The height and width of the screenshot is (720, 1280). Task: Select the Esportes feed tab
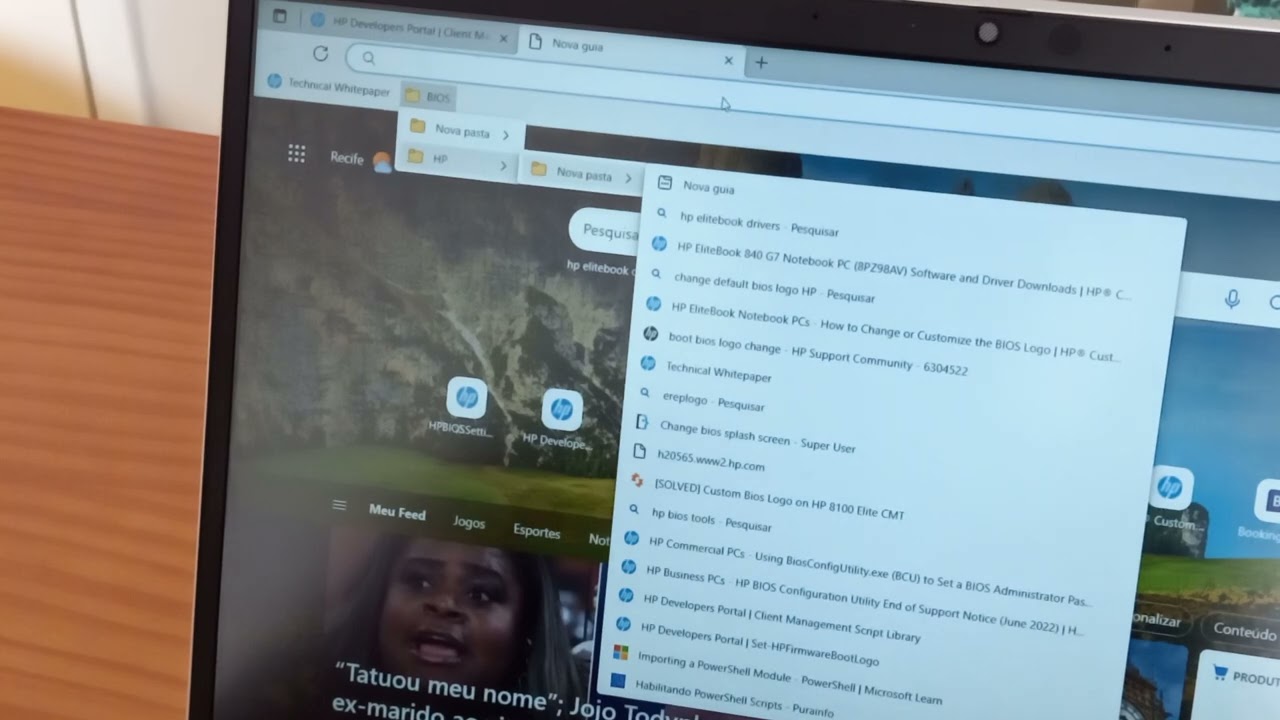537,531
